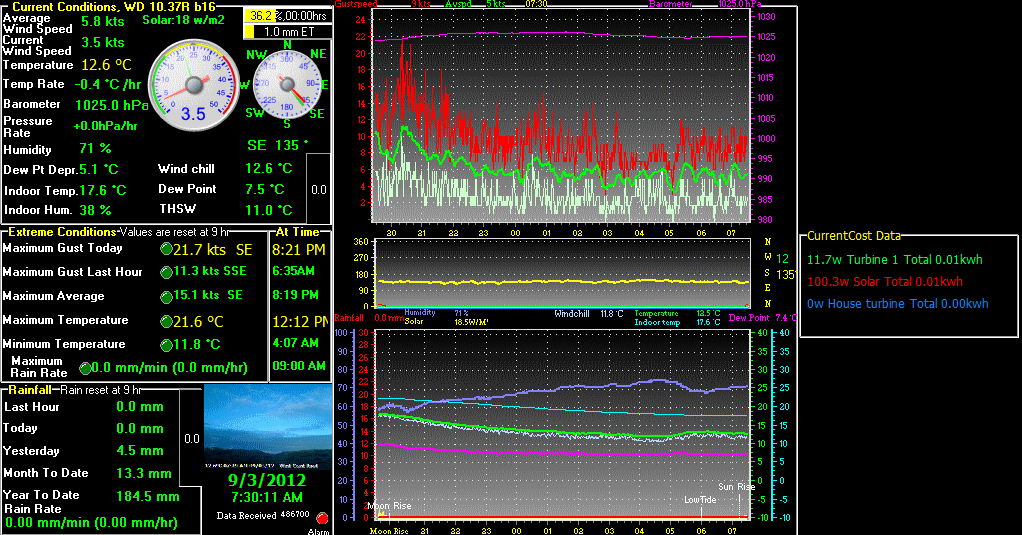Click green LED beside Maximum Average
Screen dimensions: 1022x535
click(x=166, y=297)
